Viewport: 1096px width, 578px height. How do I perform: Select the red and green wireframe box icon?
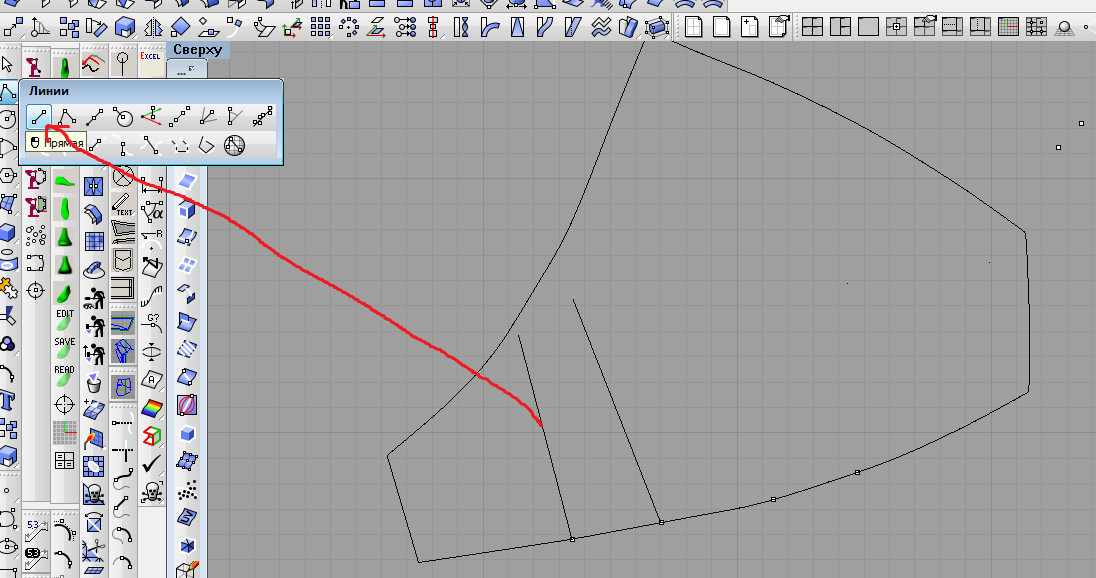click(x=152, y=435)
